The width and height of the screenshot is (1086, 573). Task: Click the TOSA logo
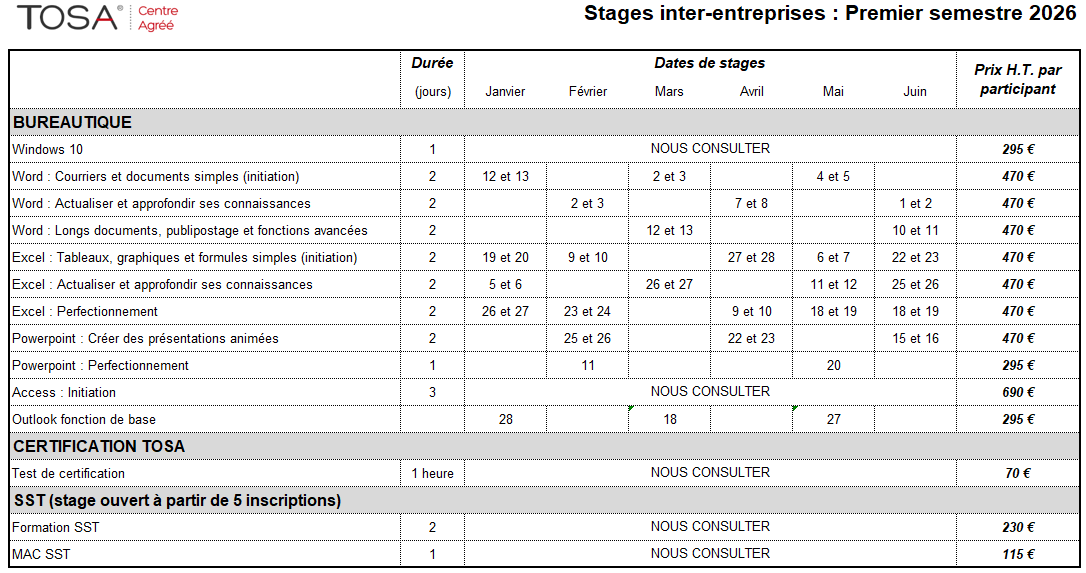coord(68,18)
